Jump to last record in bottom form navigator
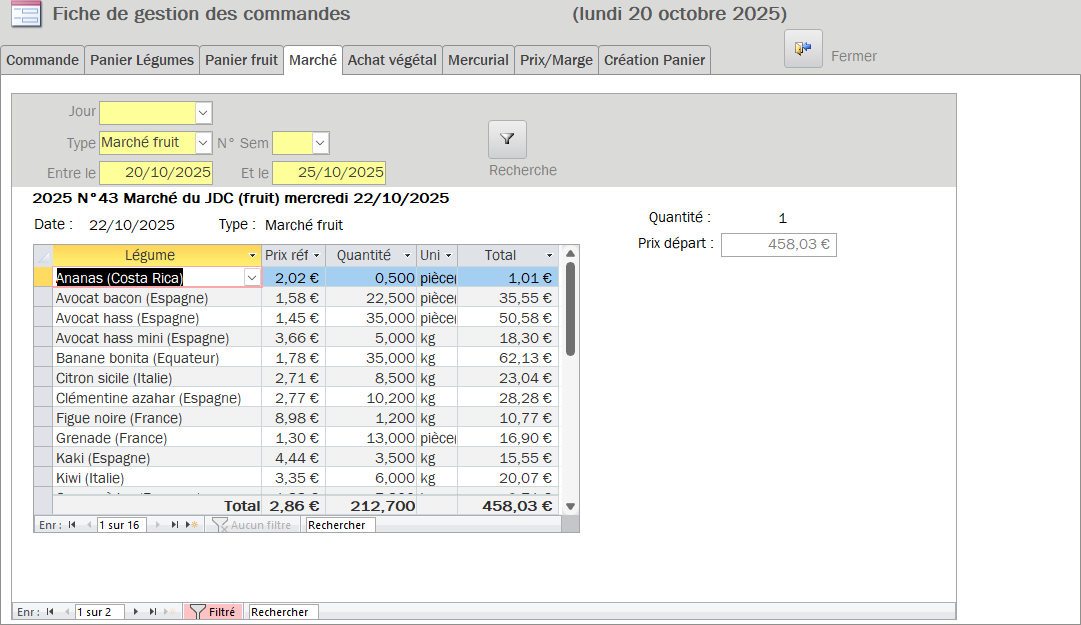 point(153,611)
